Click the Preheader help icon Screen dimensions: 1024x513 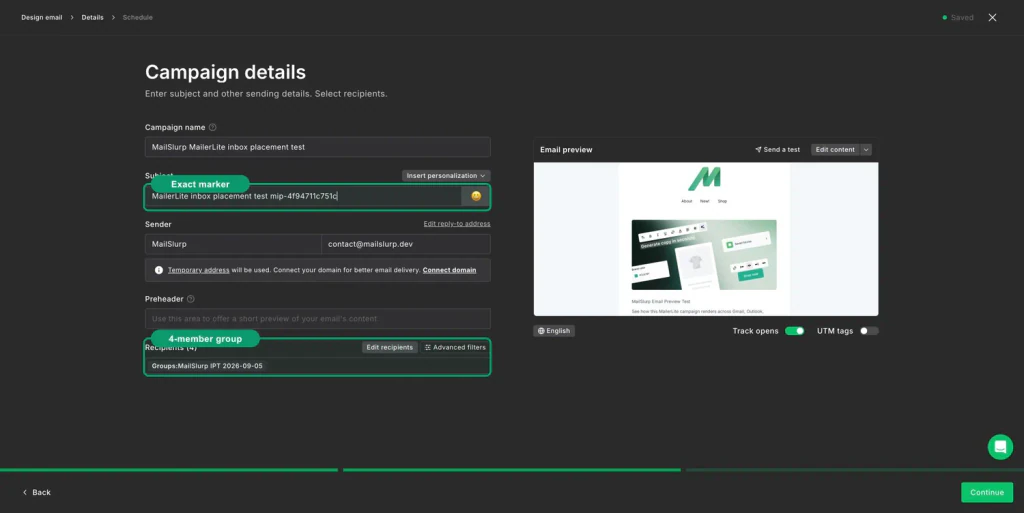(191, 299)
